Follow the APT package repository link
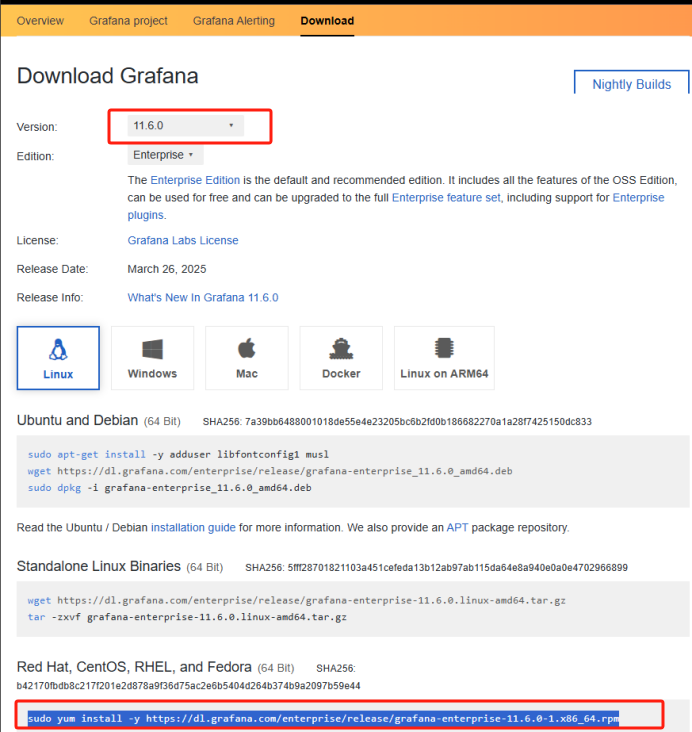Viewport: 692px width, 732px height. coord(457,528)
